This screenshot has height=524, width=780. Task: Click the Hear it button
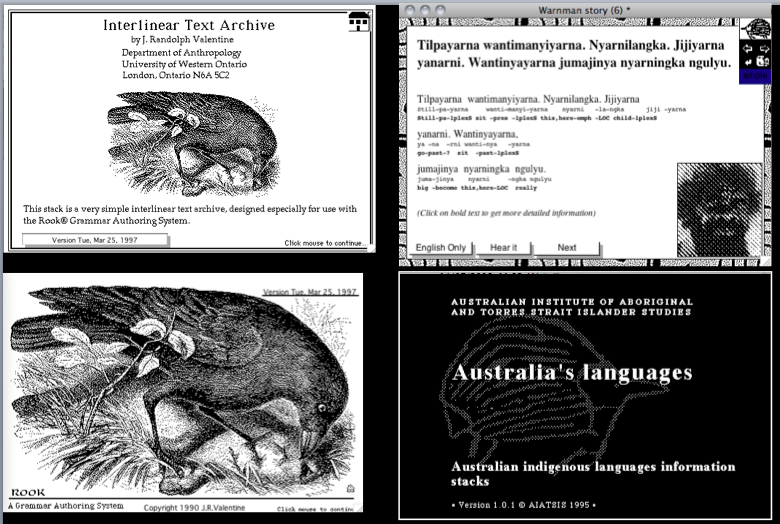click(x=503, y=248)
